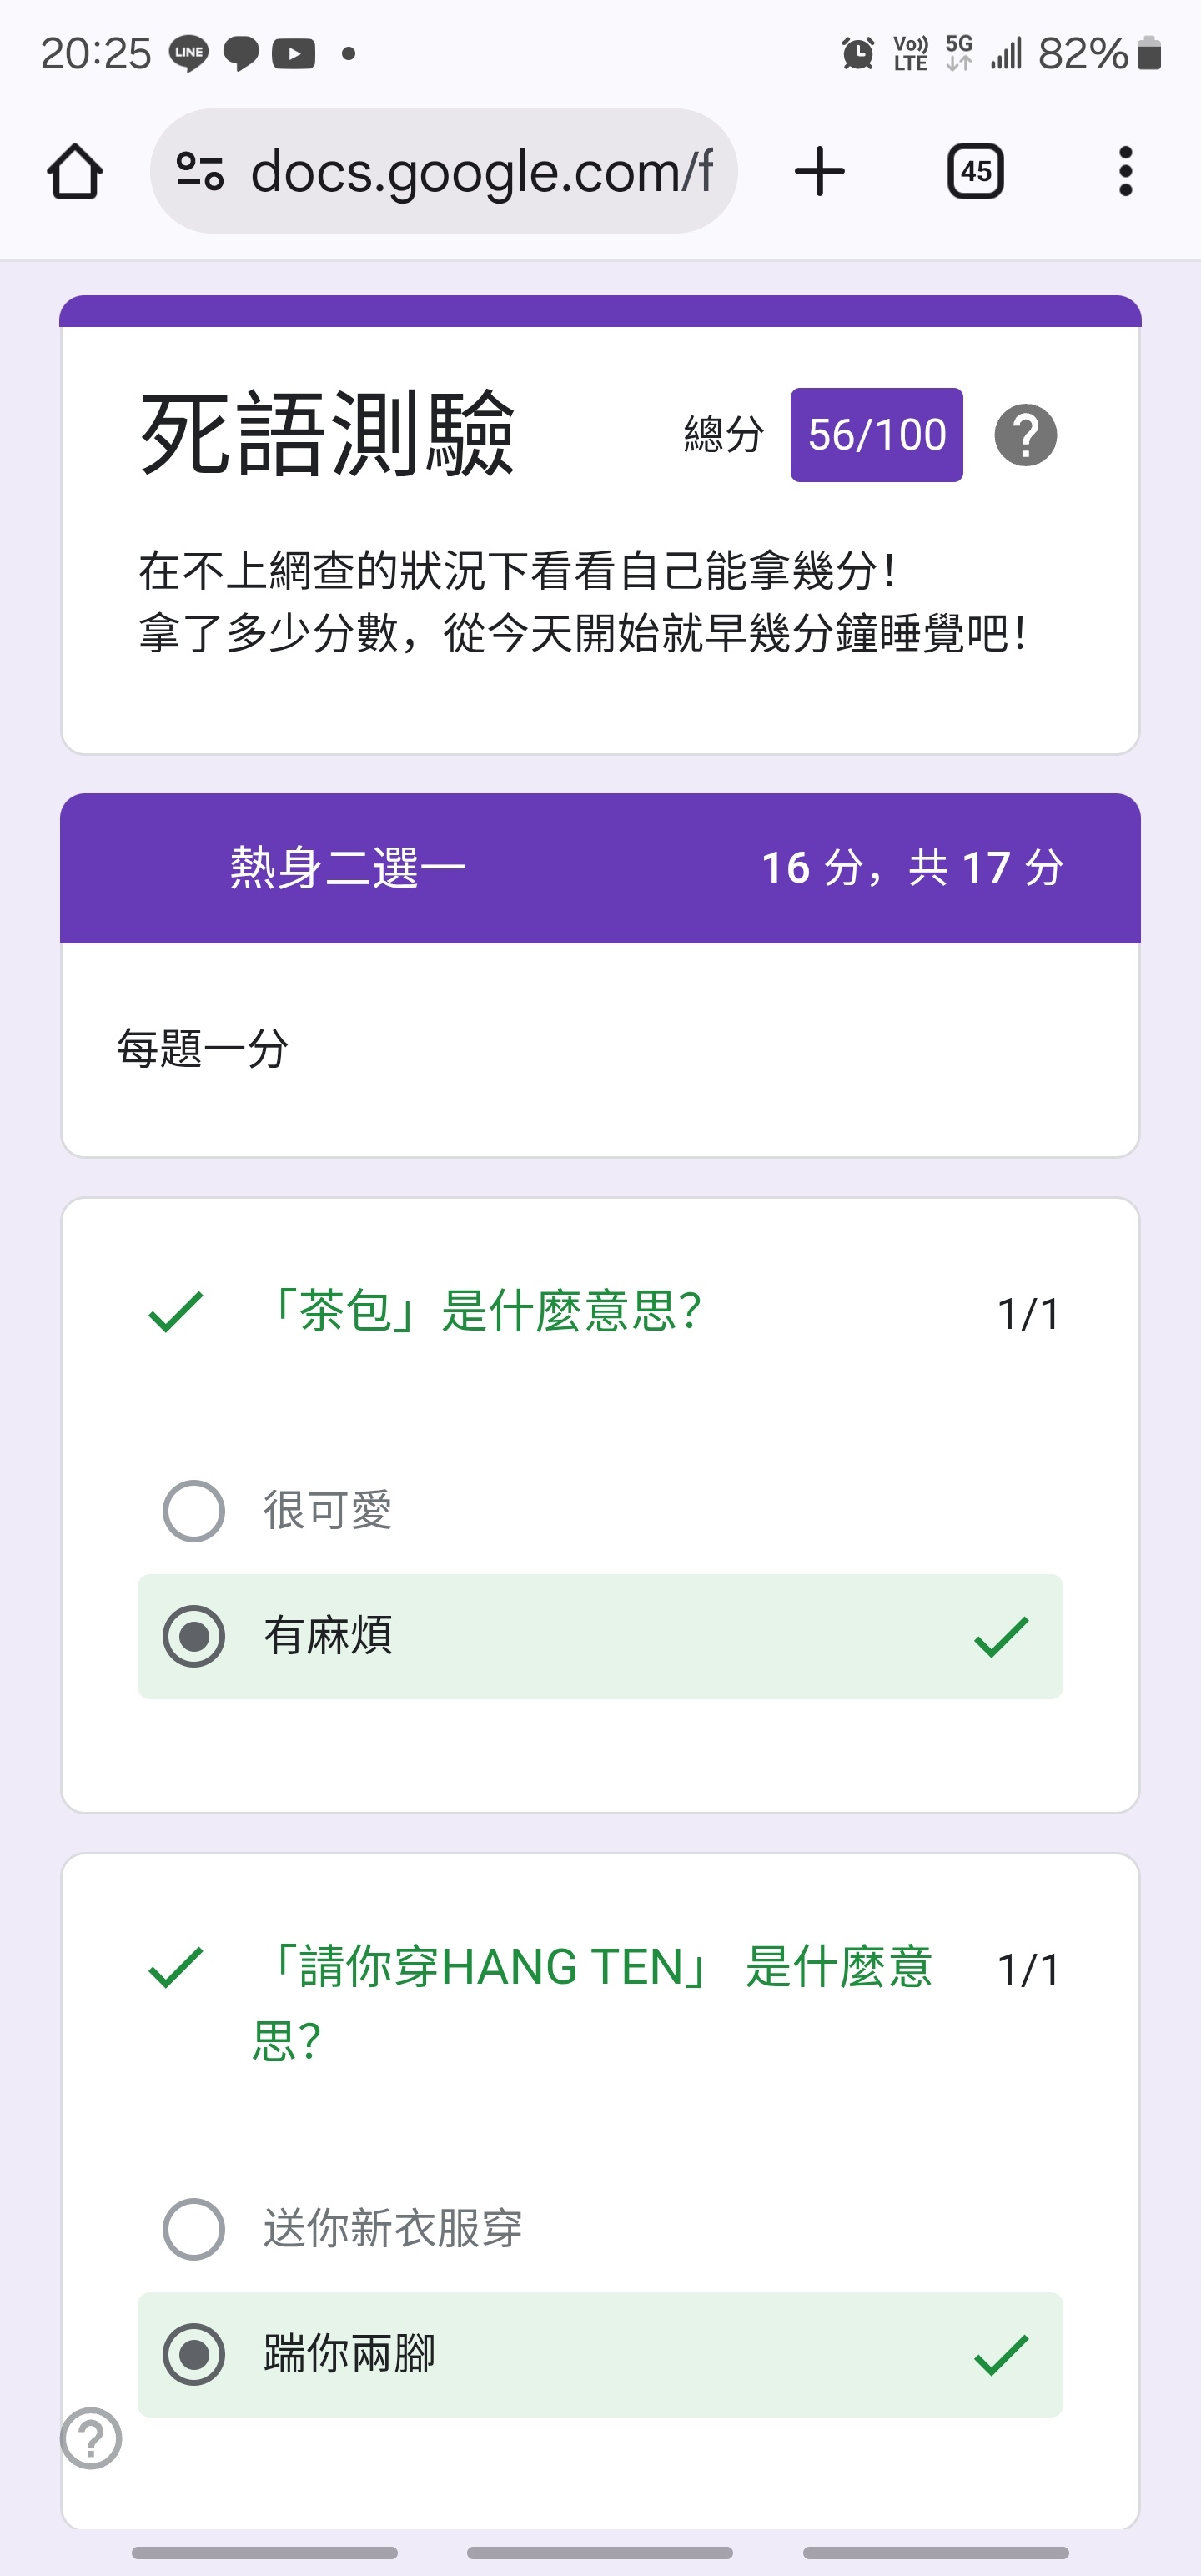The height and width of the screenshot is (2576, 1201).
Task: Tap the 56/100 total score badge
Action: pyautogui.click(x=876, y=435)
